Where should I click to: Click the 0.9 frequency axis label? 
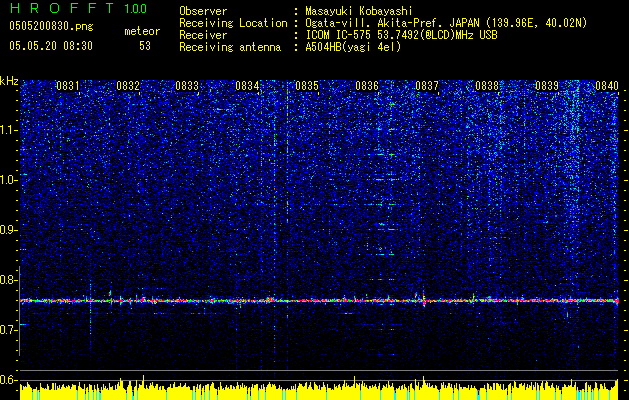point(9,230)
